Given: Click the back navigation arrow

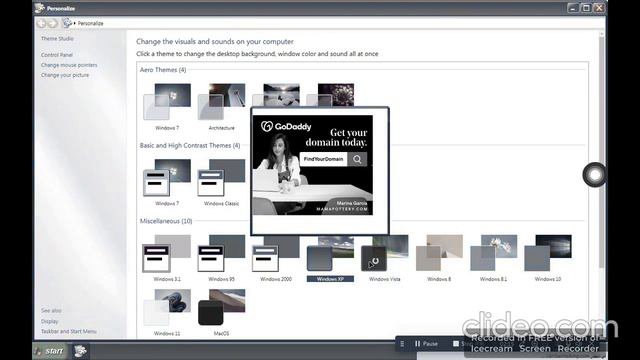Looking at the screenshot, I should 41,23.
